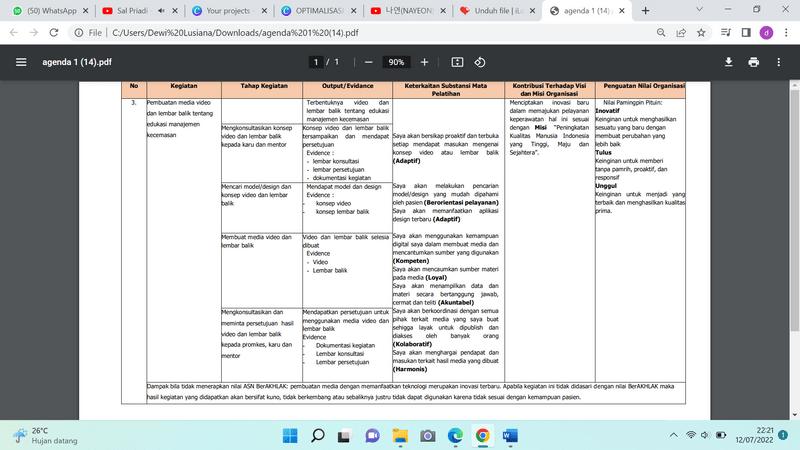Click the 'Output/Evidance' column header

coord(347,86)
